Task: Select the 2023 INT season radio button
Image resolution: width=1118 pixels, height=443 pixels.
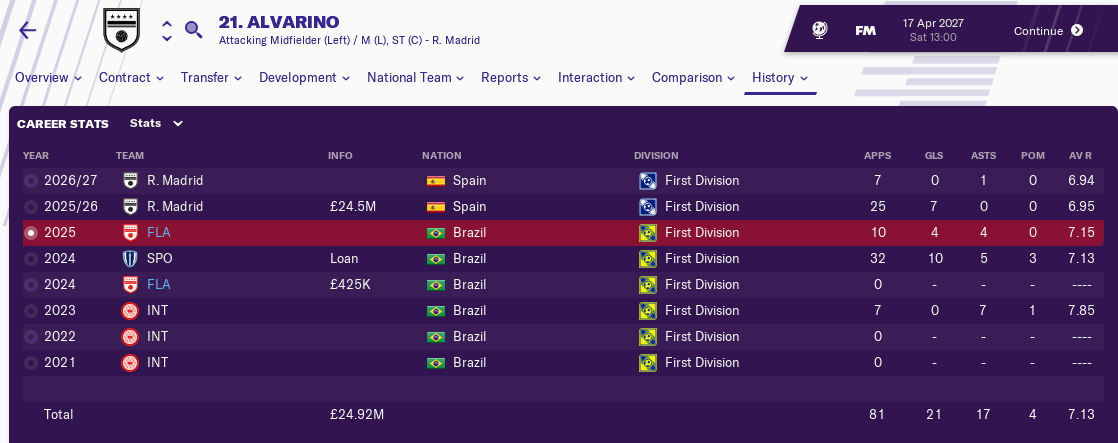Action: point(31,310)
